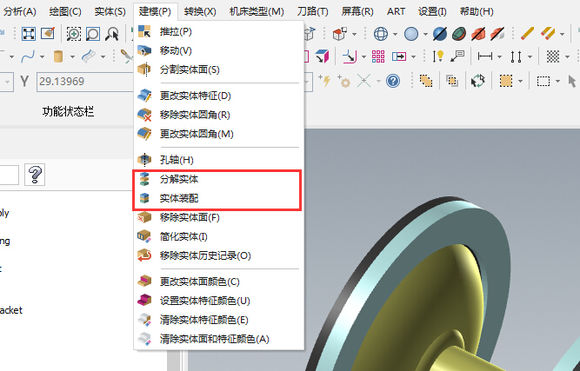580x371 pixels.
Task: Expand the shaded sphere dropdown arrow
Action: (425, 34)
